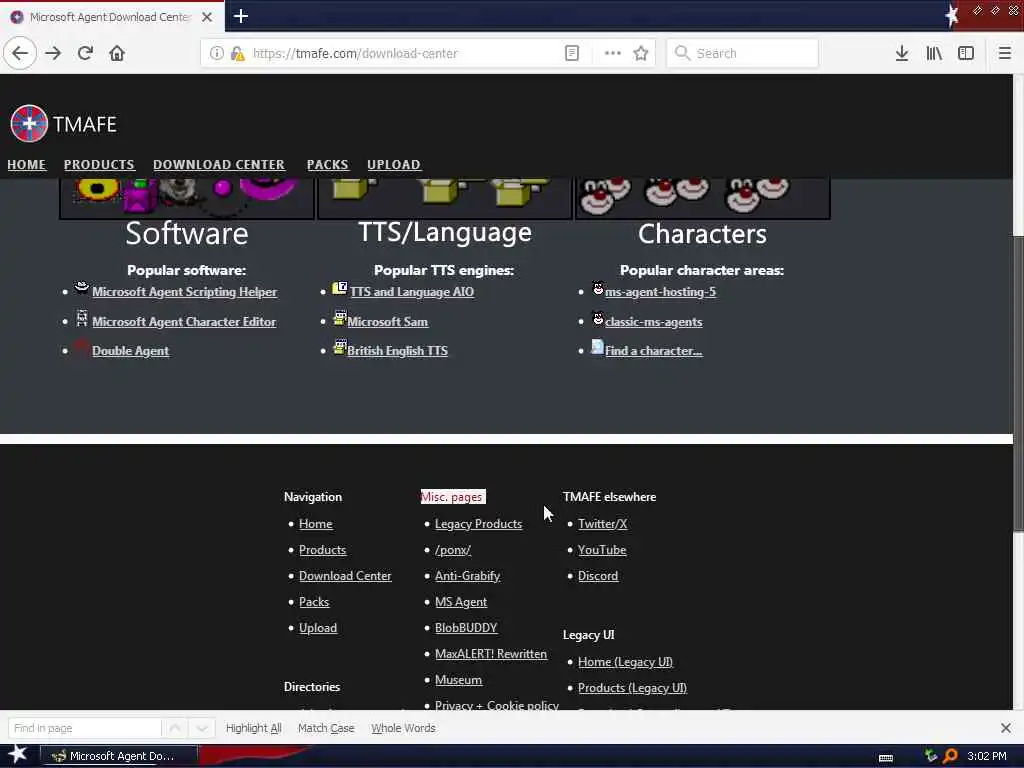Open the downloads arrow icon
1024x768 pixels.
coord(901,53)
